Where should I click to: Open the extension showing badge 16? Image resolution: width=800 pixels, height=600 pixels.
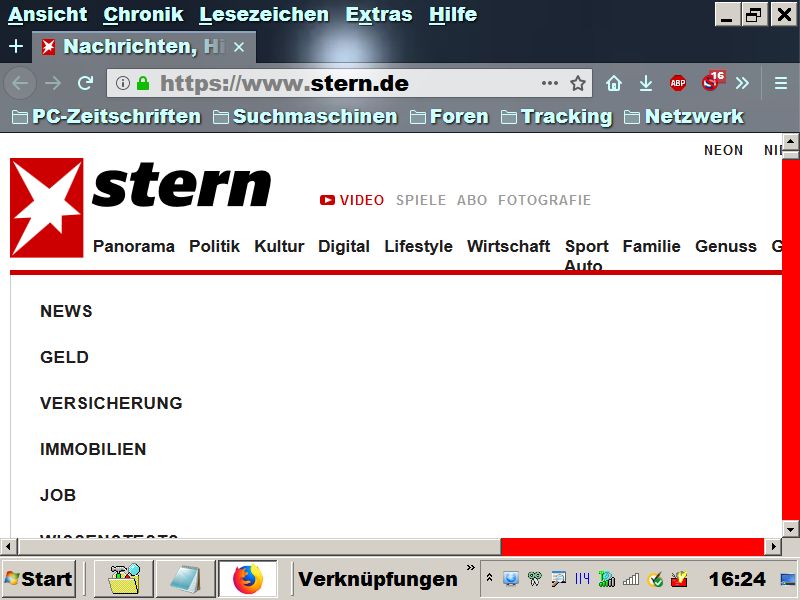tap(713, 81)
